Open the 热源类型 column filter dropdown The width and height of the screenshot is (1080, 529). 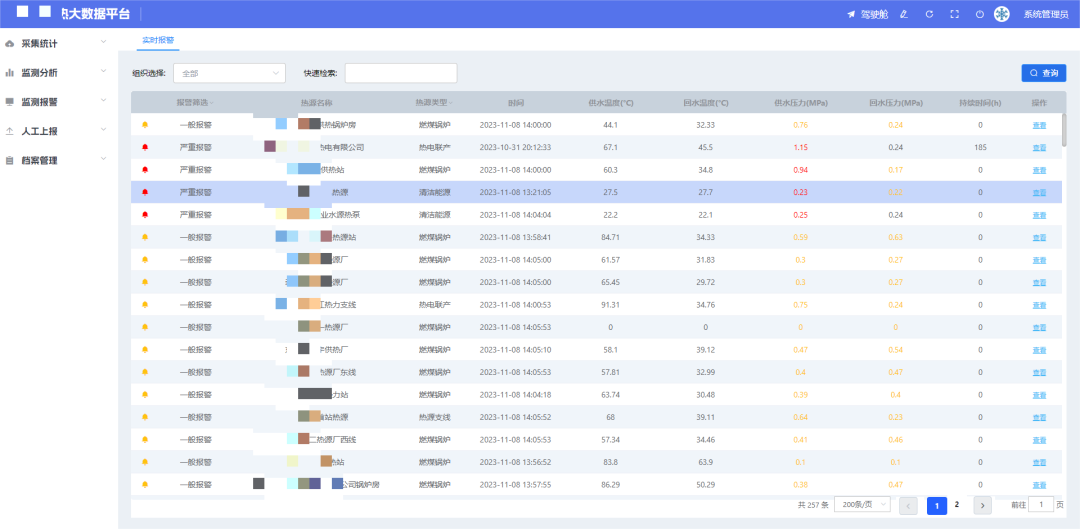451,103
